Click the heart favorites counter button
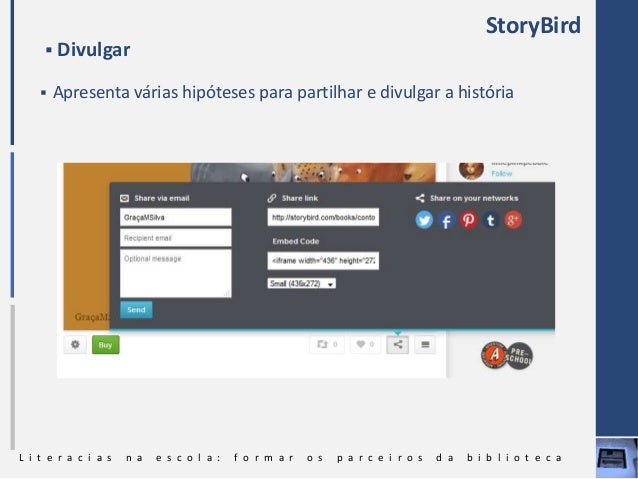Viewport: 638px width, 479px height. (365, 345)
